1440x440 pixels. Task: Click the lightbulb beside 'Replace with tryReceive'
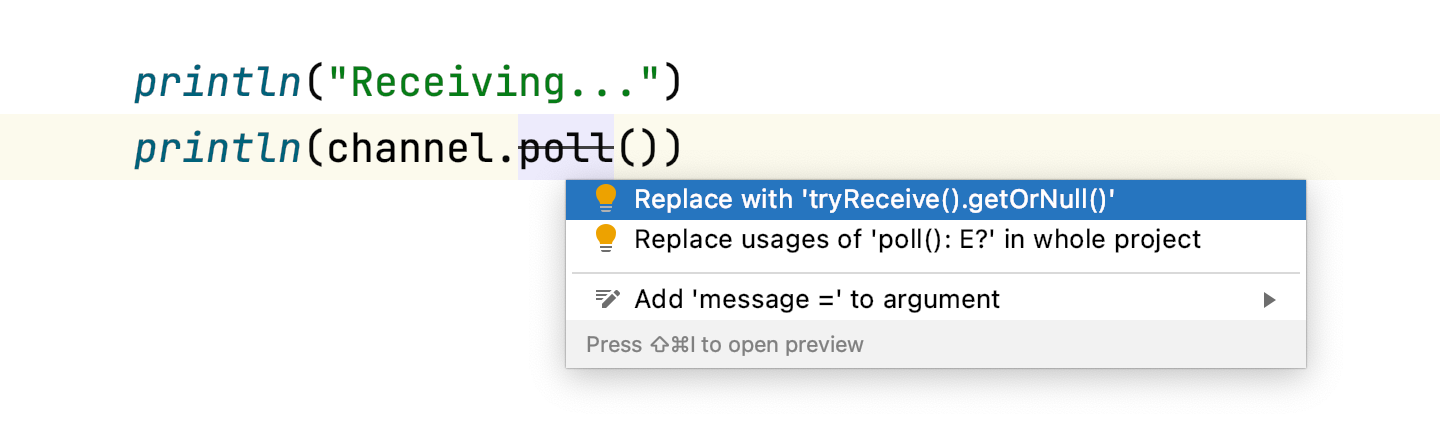606,200
